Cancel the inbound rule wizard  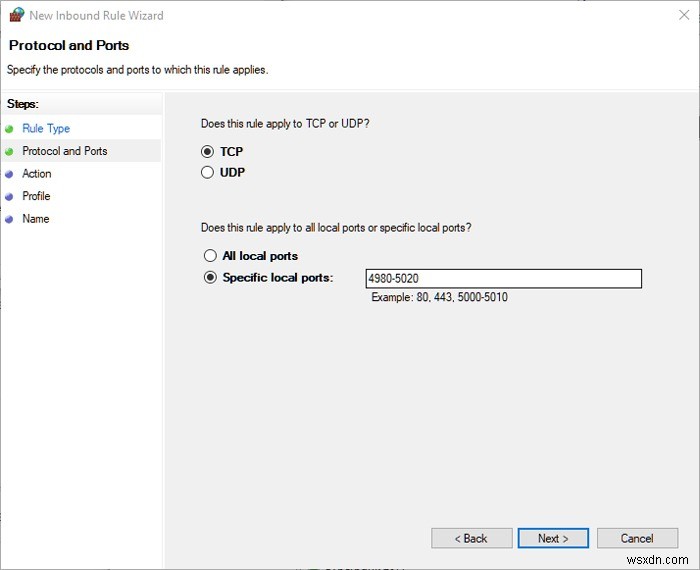pyautogui.click(x=637, y=538)
